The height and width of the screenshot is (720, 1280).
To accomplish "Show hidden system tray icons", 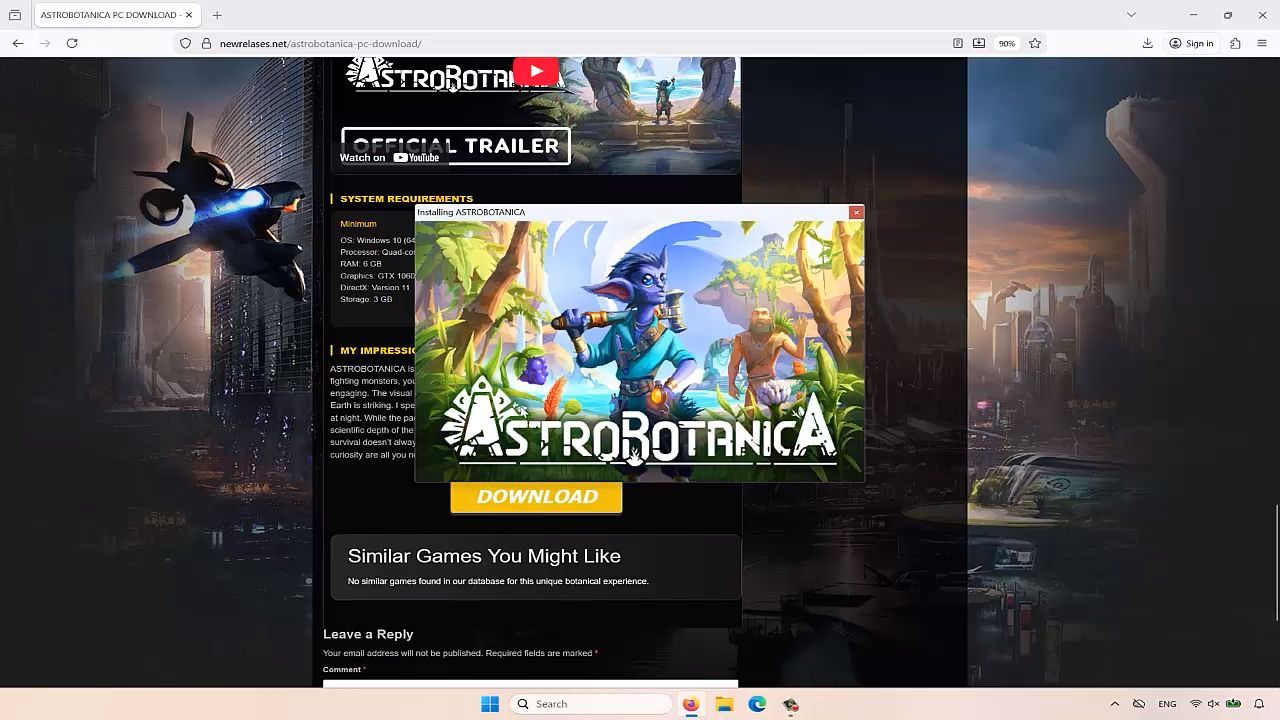I will tap(1114, 704).
